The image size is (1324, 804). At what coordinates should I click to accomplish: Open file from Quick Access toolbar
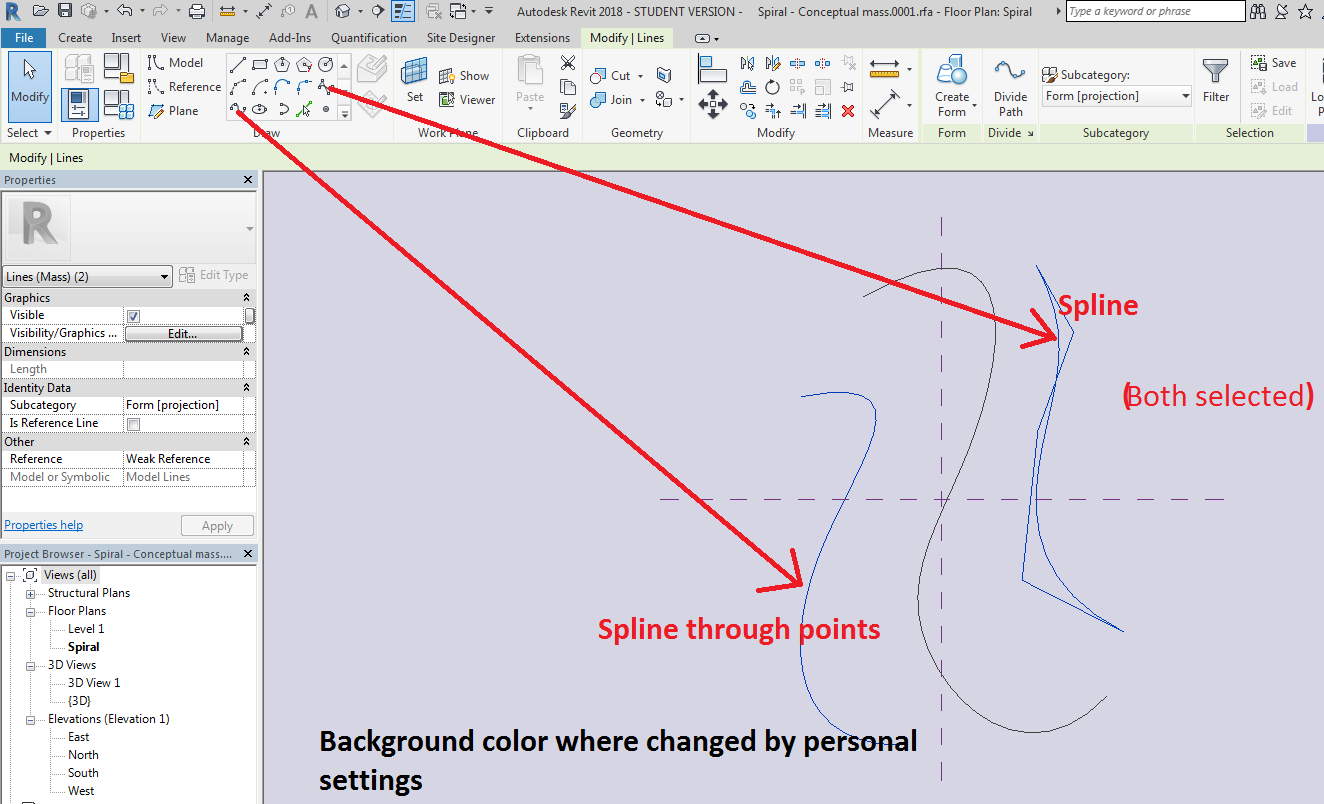click(x=40, y=11)
